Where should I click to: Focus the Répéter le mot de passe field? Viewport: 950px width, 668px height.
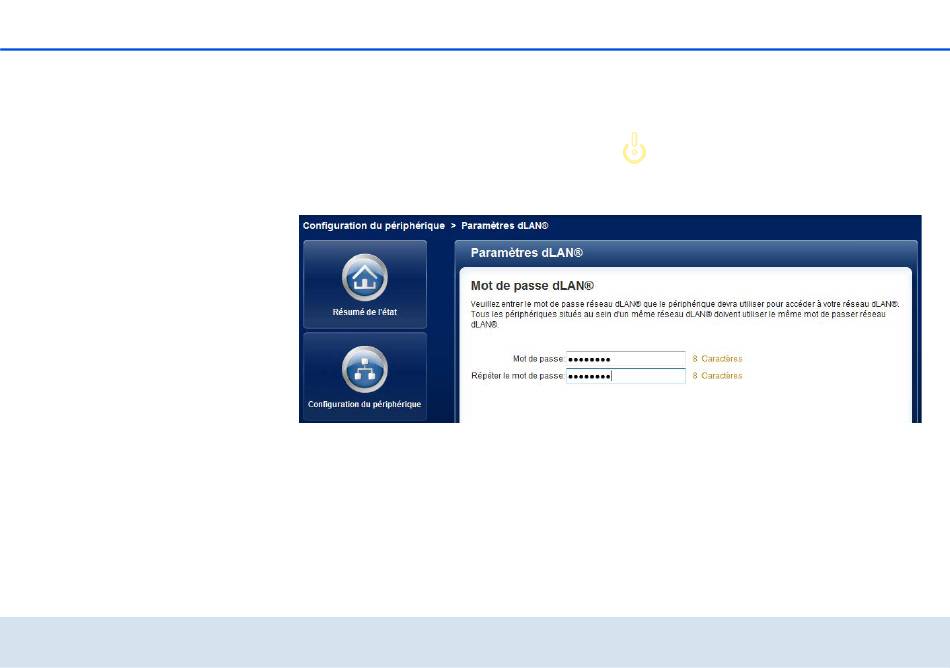coord(626,376)
